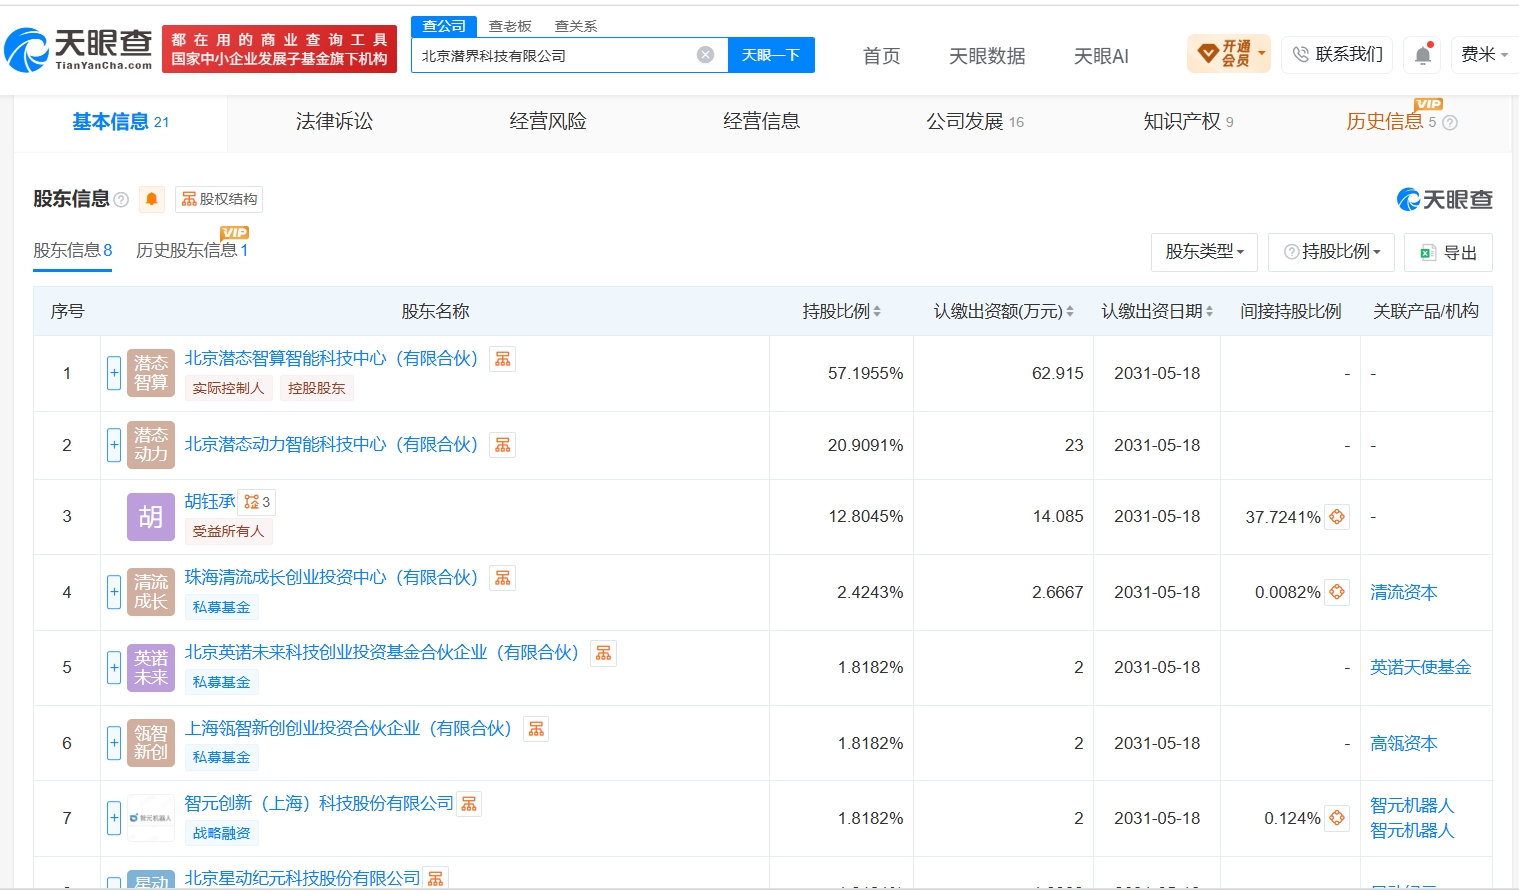Open the 历史信息 VIP tab
The width and height of the screenshot is (1519, 893).
(x=1391, y=122)
